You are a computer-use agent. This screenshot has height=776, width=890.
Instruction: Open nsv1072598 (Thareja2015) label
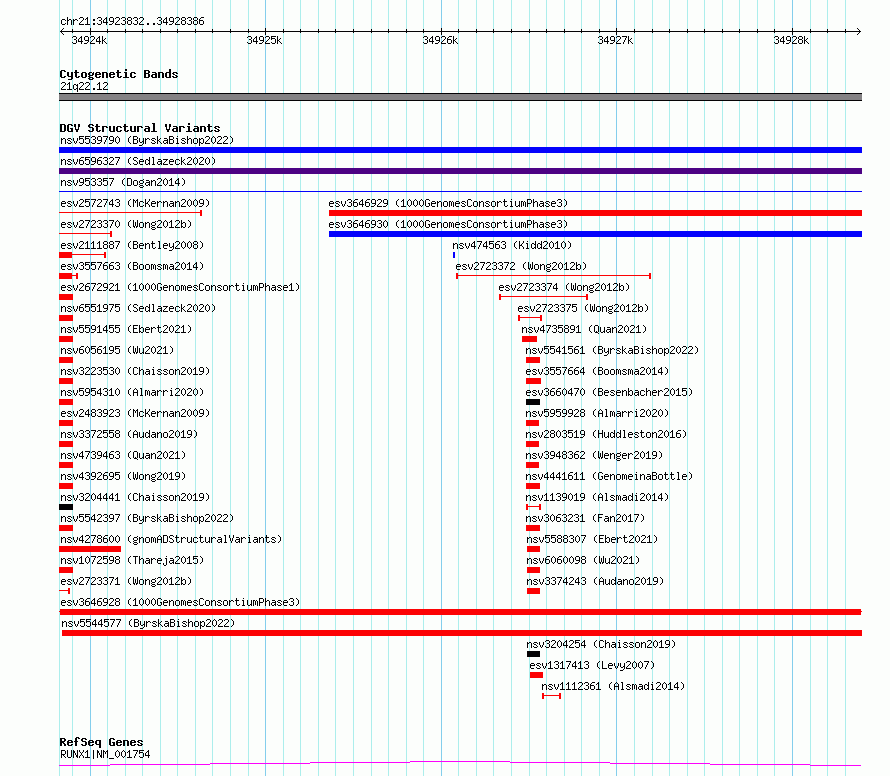(x=132, y=560)
